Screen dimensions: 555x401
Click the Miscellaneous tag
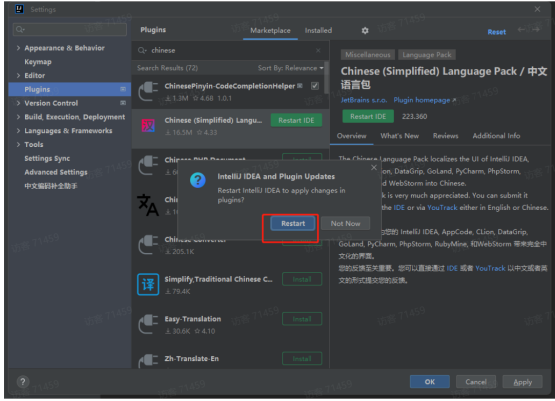pos(368,55)
